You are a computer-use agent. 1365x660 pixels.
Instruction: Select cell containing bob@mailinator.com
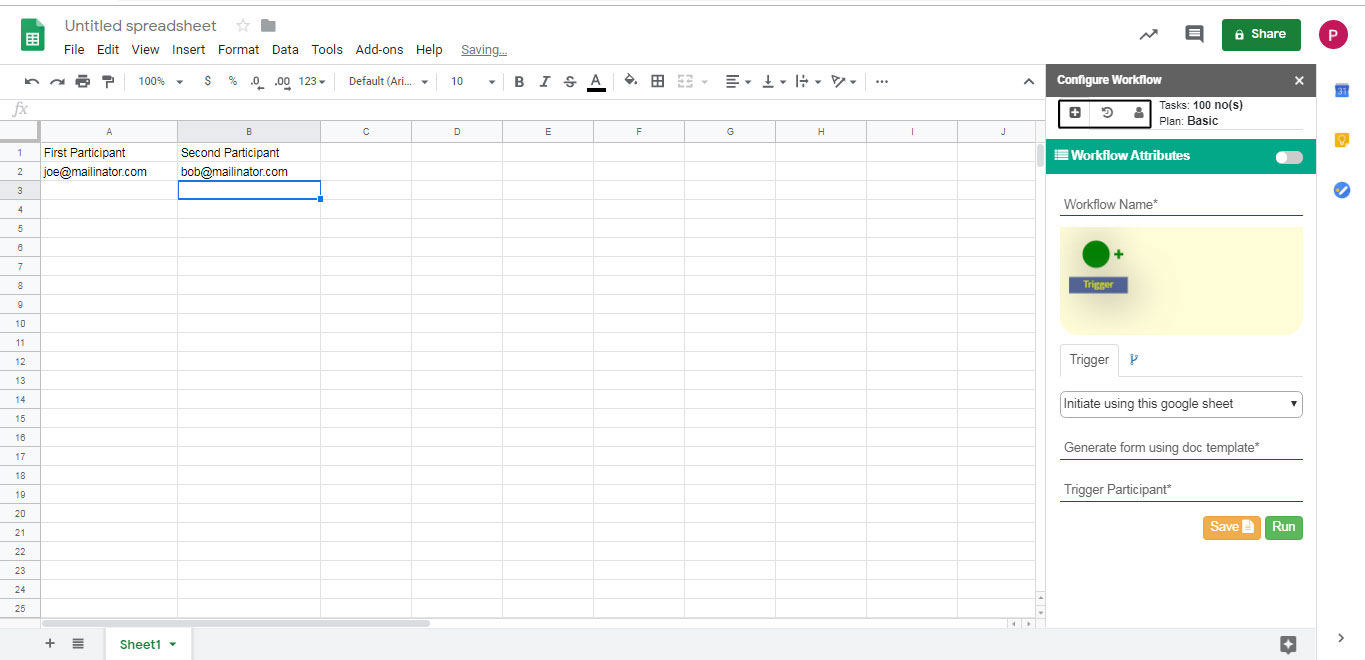pos(249,172)
